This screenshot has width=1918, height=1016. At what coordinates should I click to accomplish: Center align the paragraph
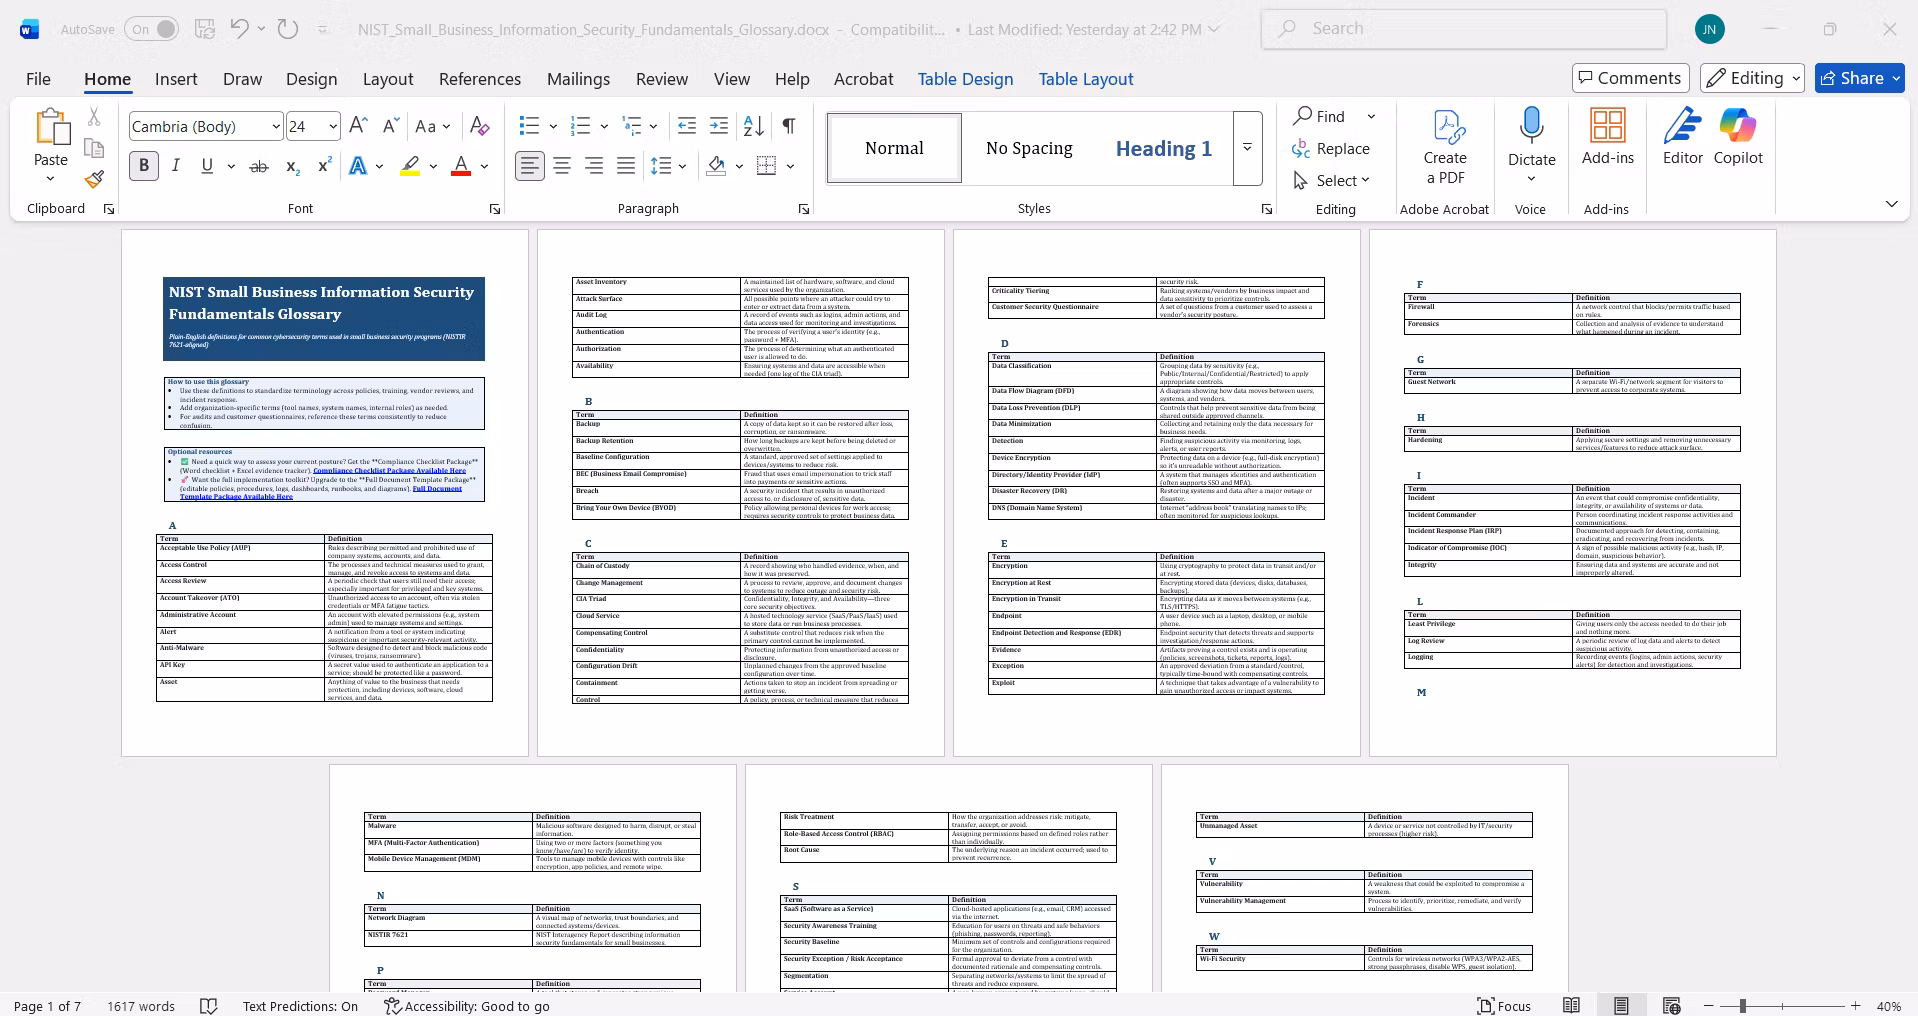pos(562,166)
